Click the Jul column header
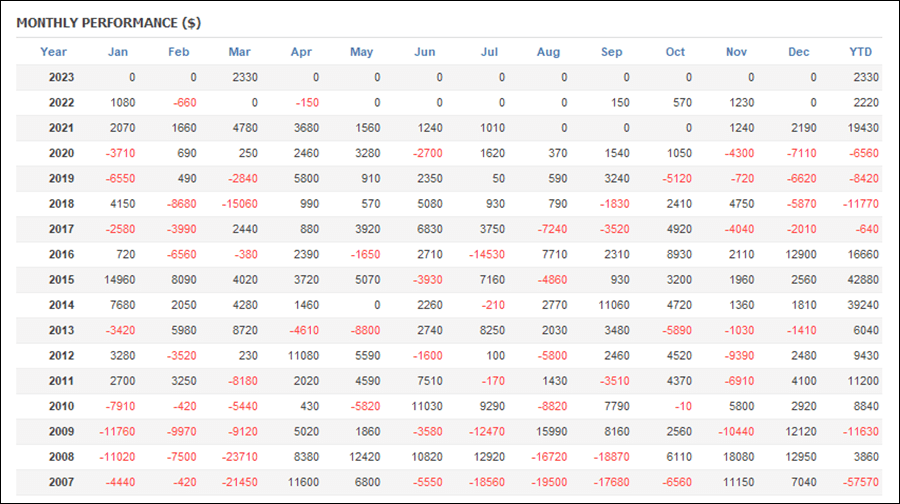900x504 pixels. 489,52
